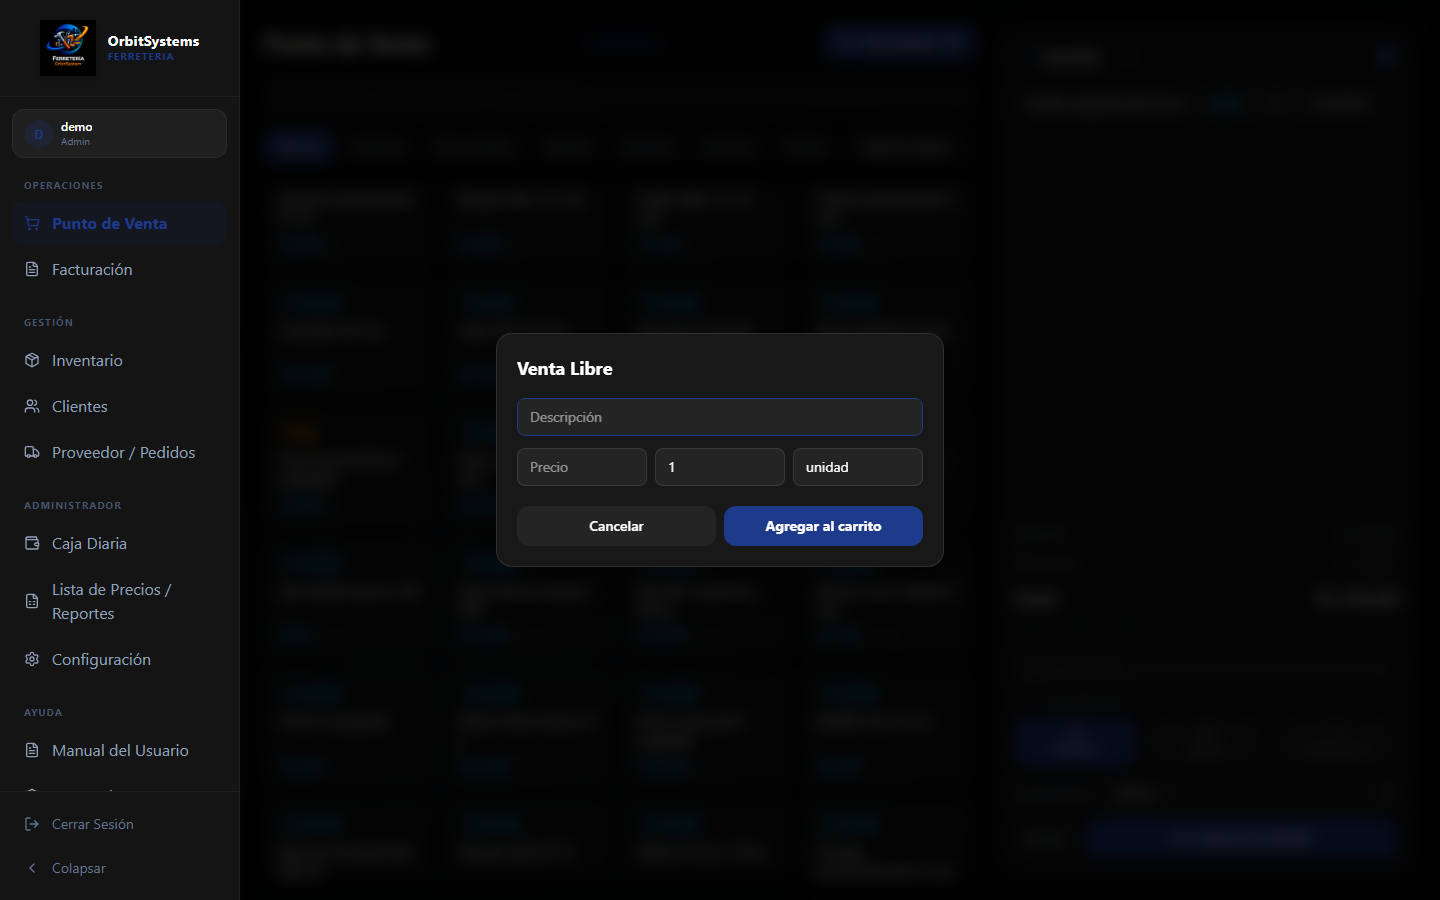Open the Punto de Venta section

(119, 224)
